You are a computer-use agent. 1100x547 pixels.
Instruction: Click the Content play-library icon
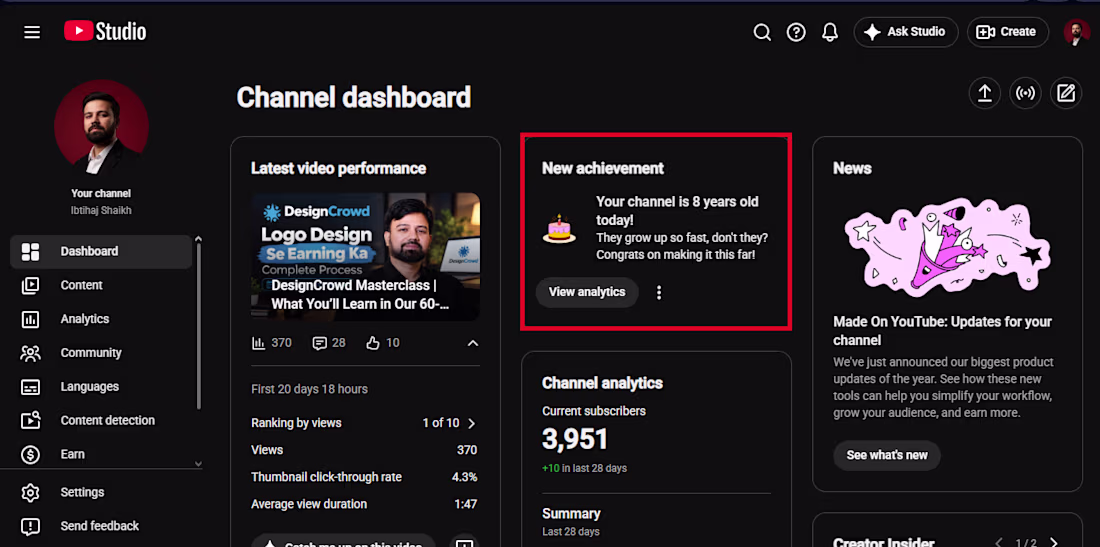(30, 285)
